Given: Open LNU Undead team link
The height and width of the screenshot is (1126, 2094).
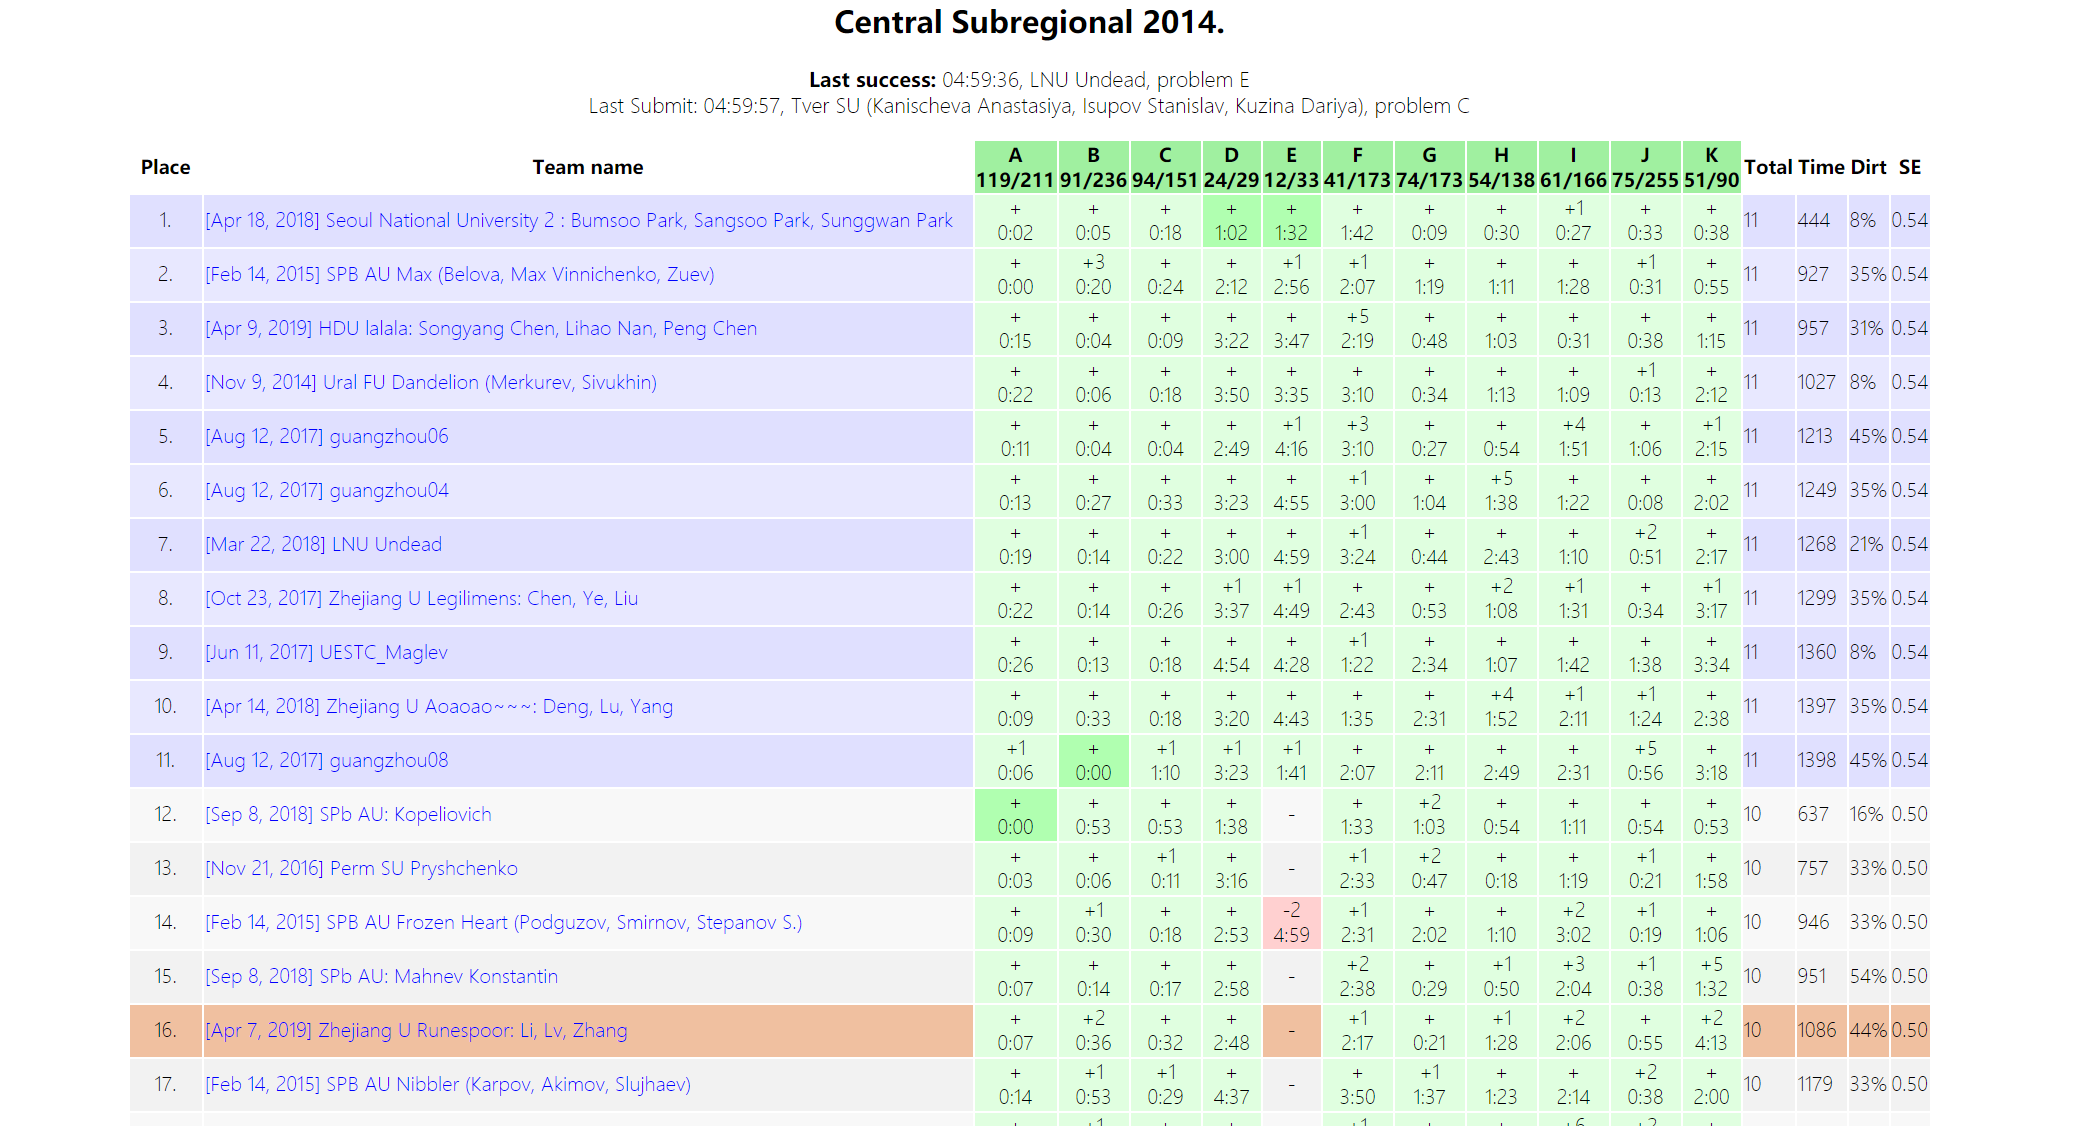Looking at the screenshot, I should point(323,545).
